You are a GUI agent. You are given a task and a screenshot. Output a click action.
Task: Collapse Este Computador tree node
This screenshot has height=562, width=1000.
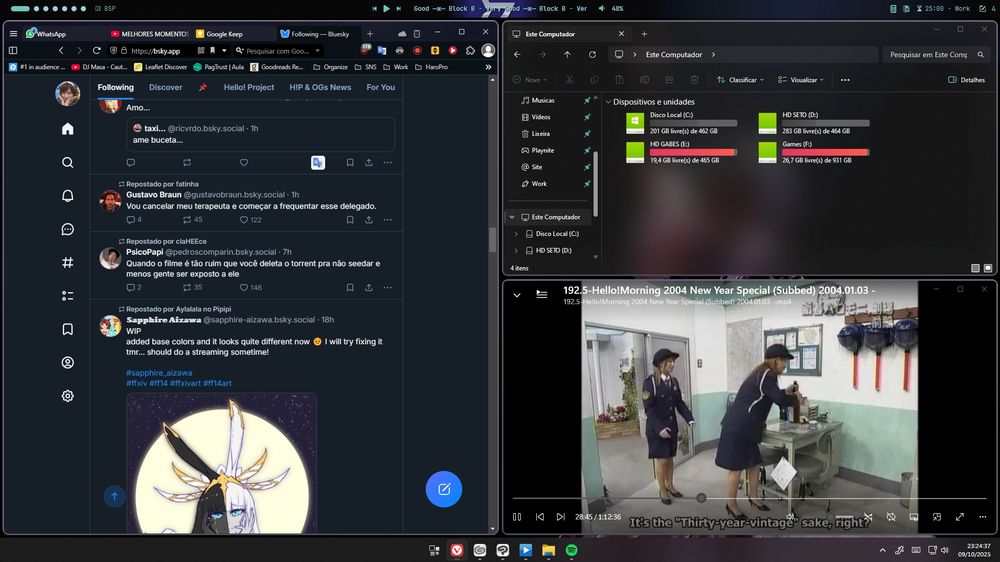click(x=511, y=217)
